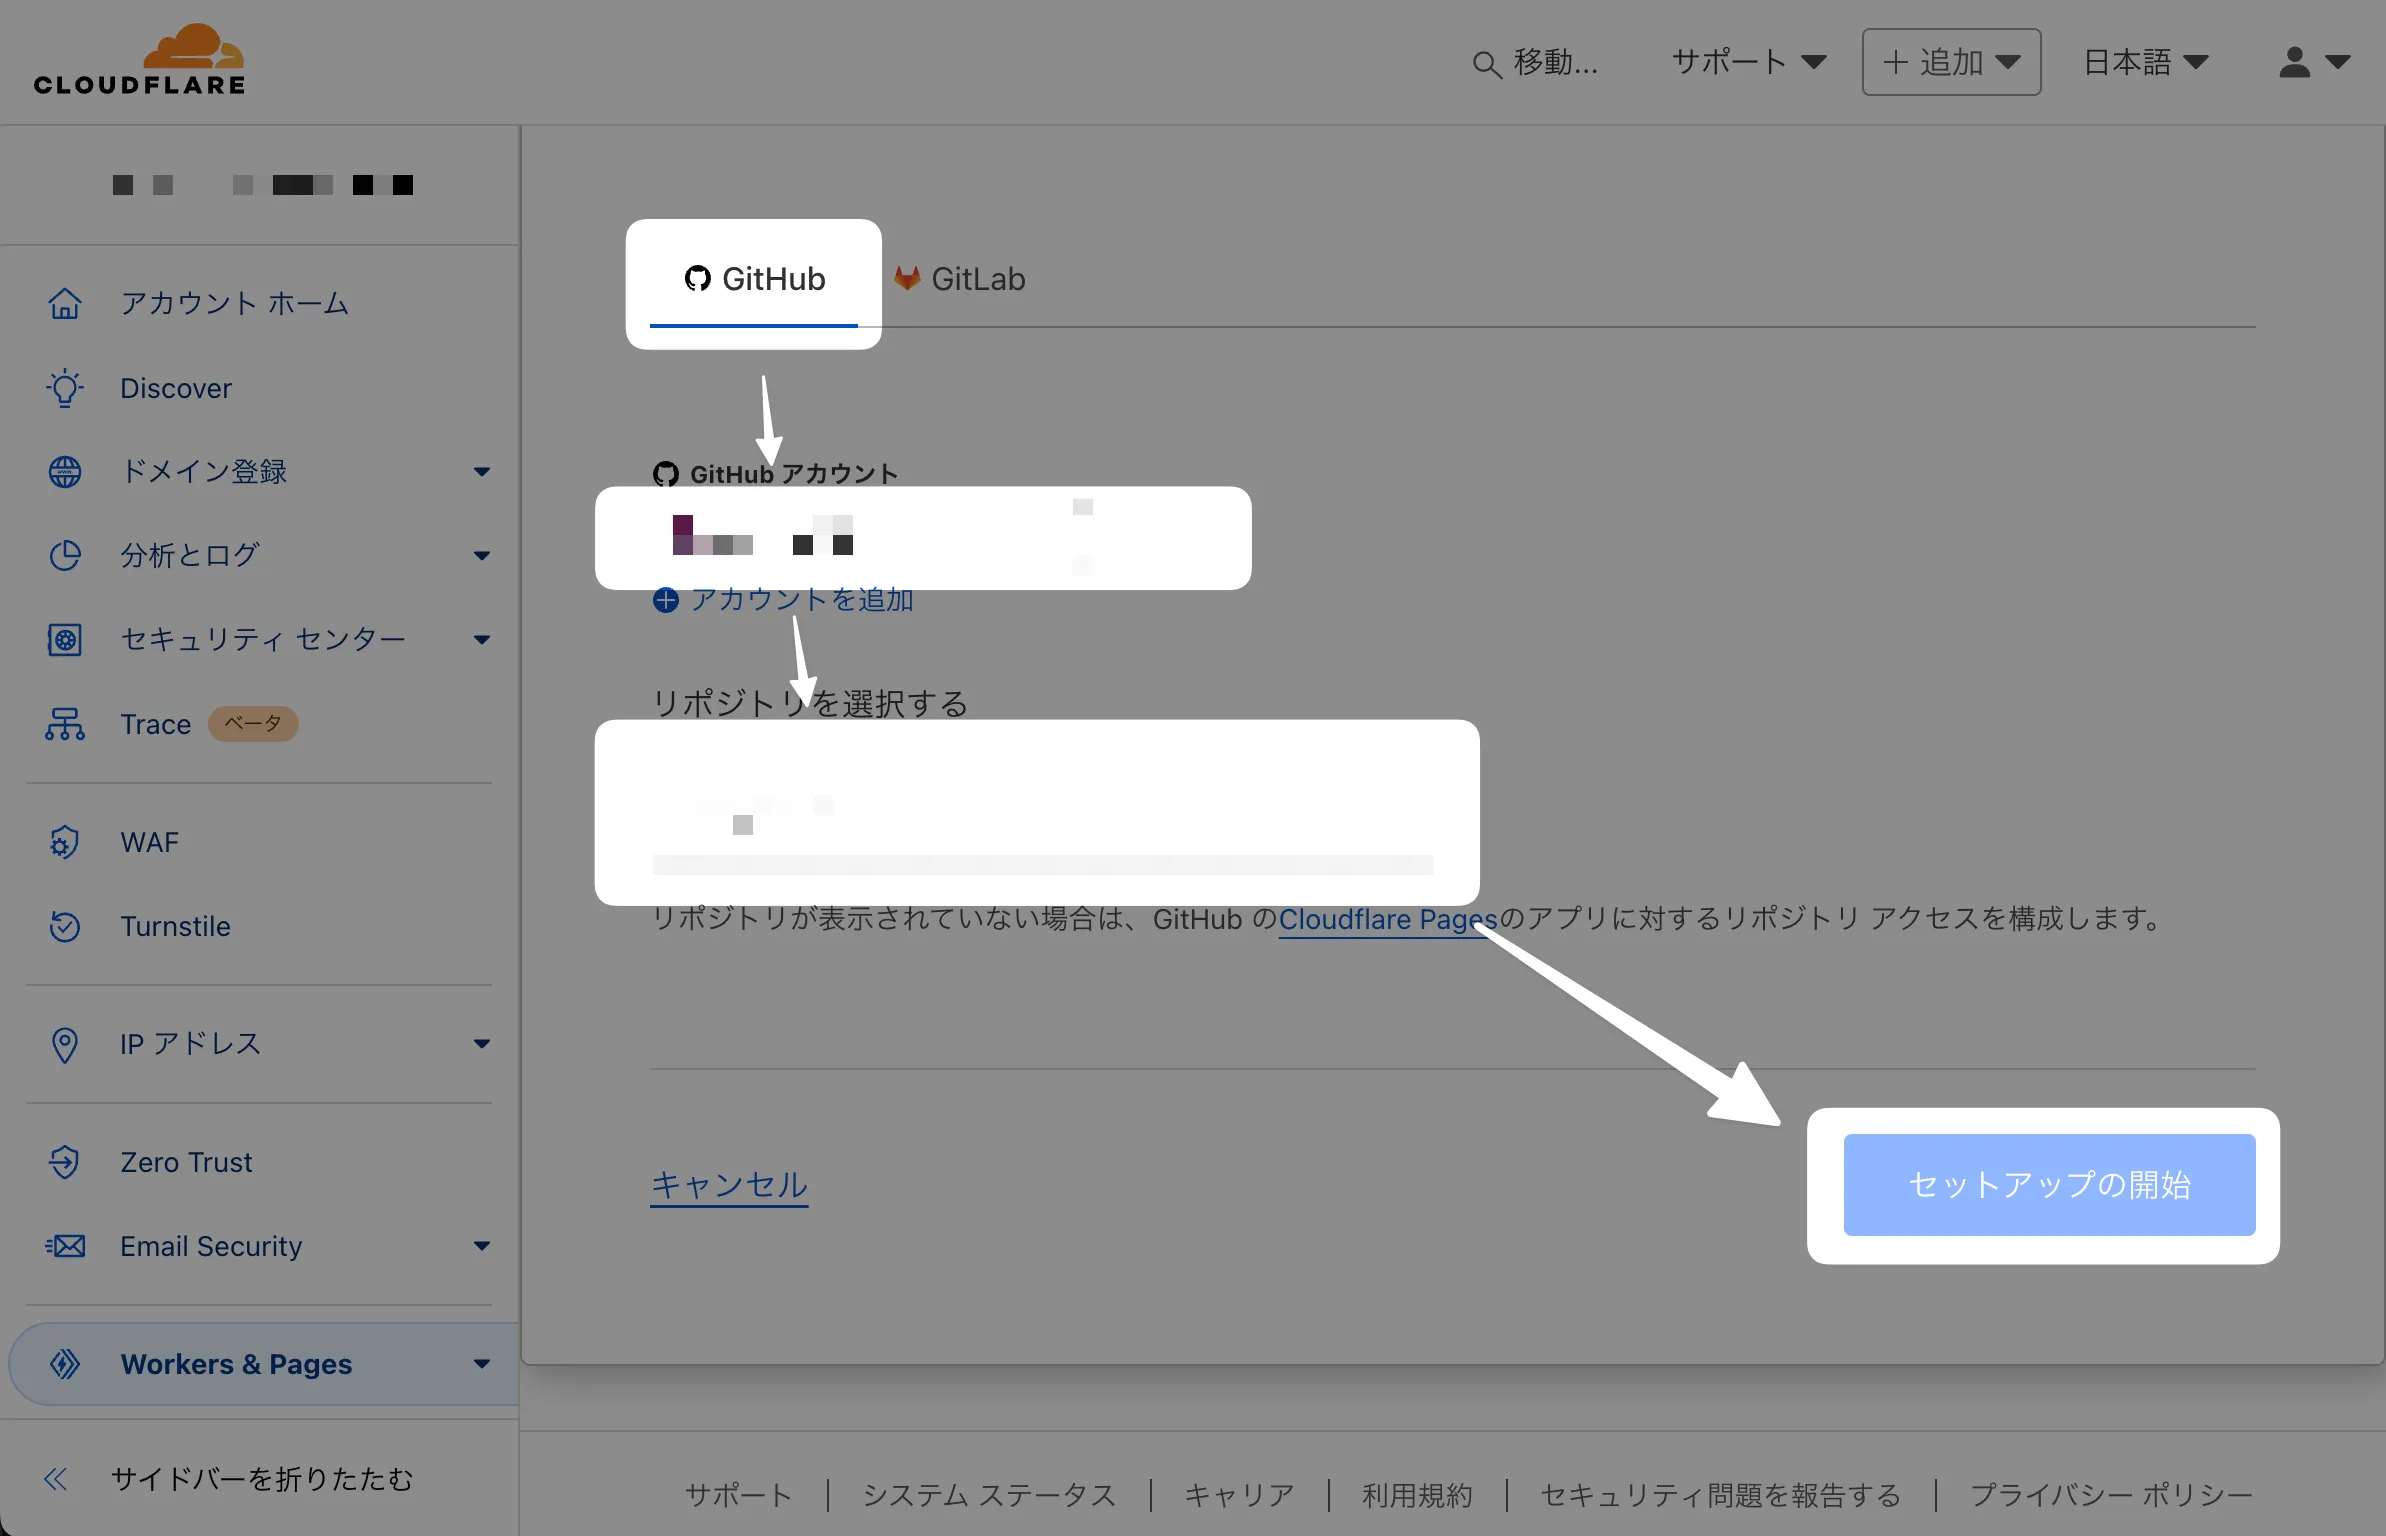The width and height of the screenshot is (2386, 1536).
Task: Expand the 分析とログ section
Action: coord(482,556)
